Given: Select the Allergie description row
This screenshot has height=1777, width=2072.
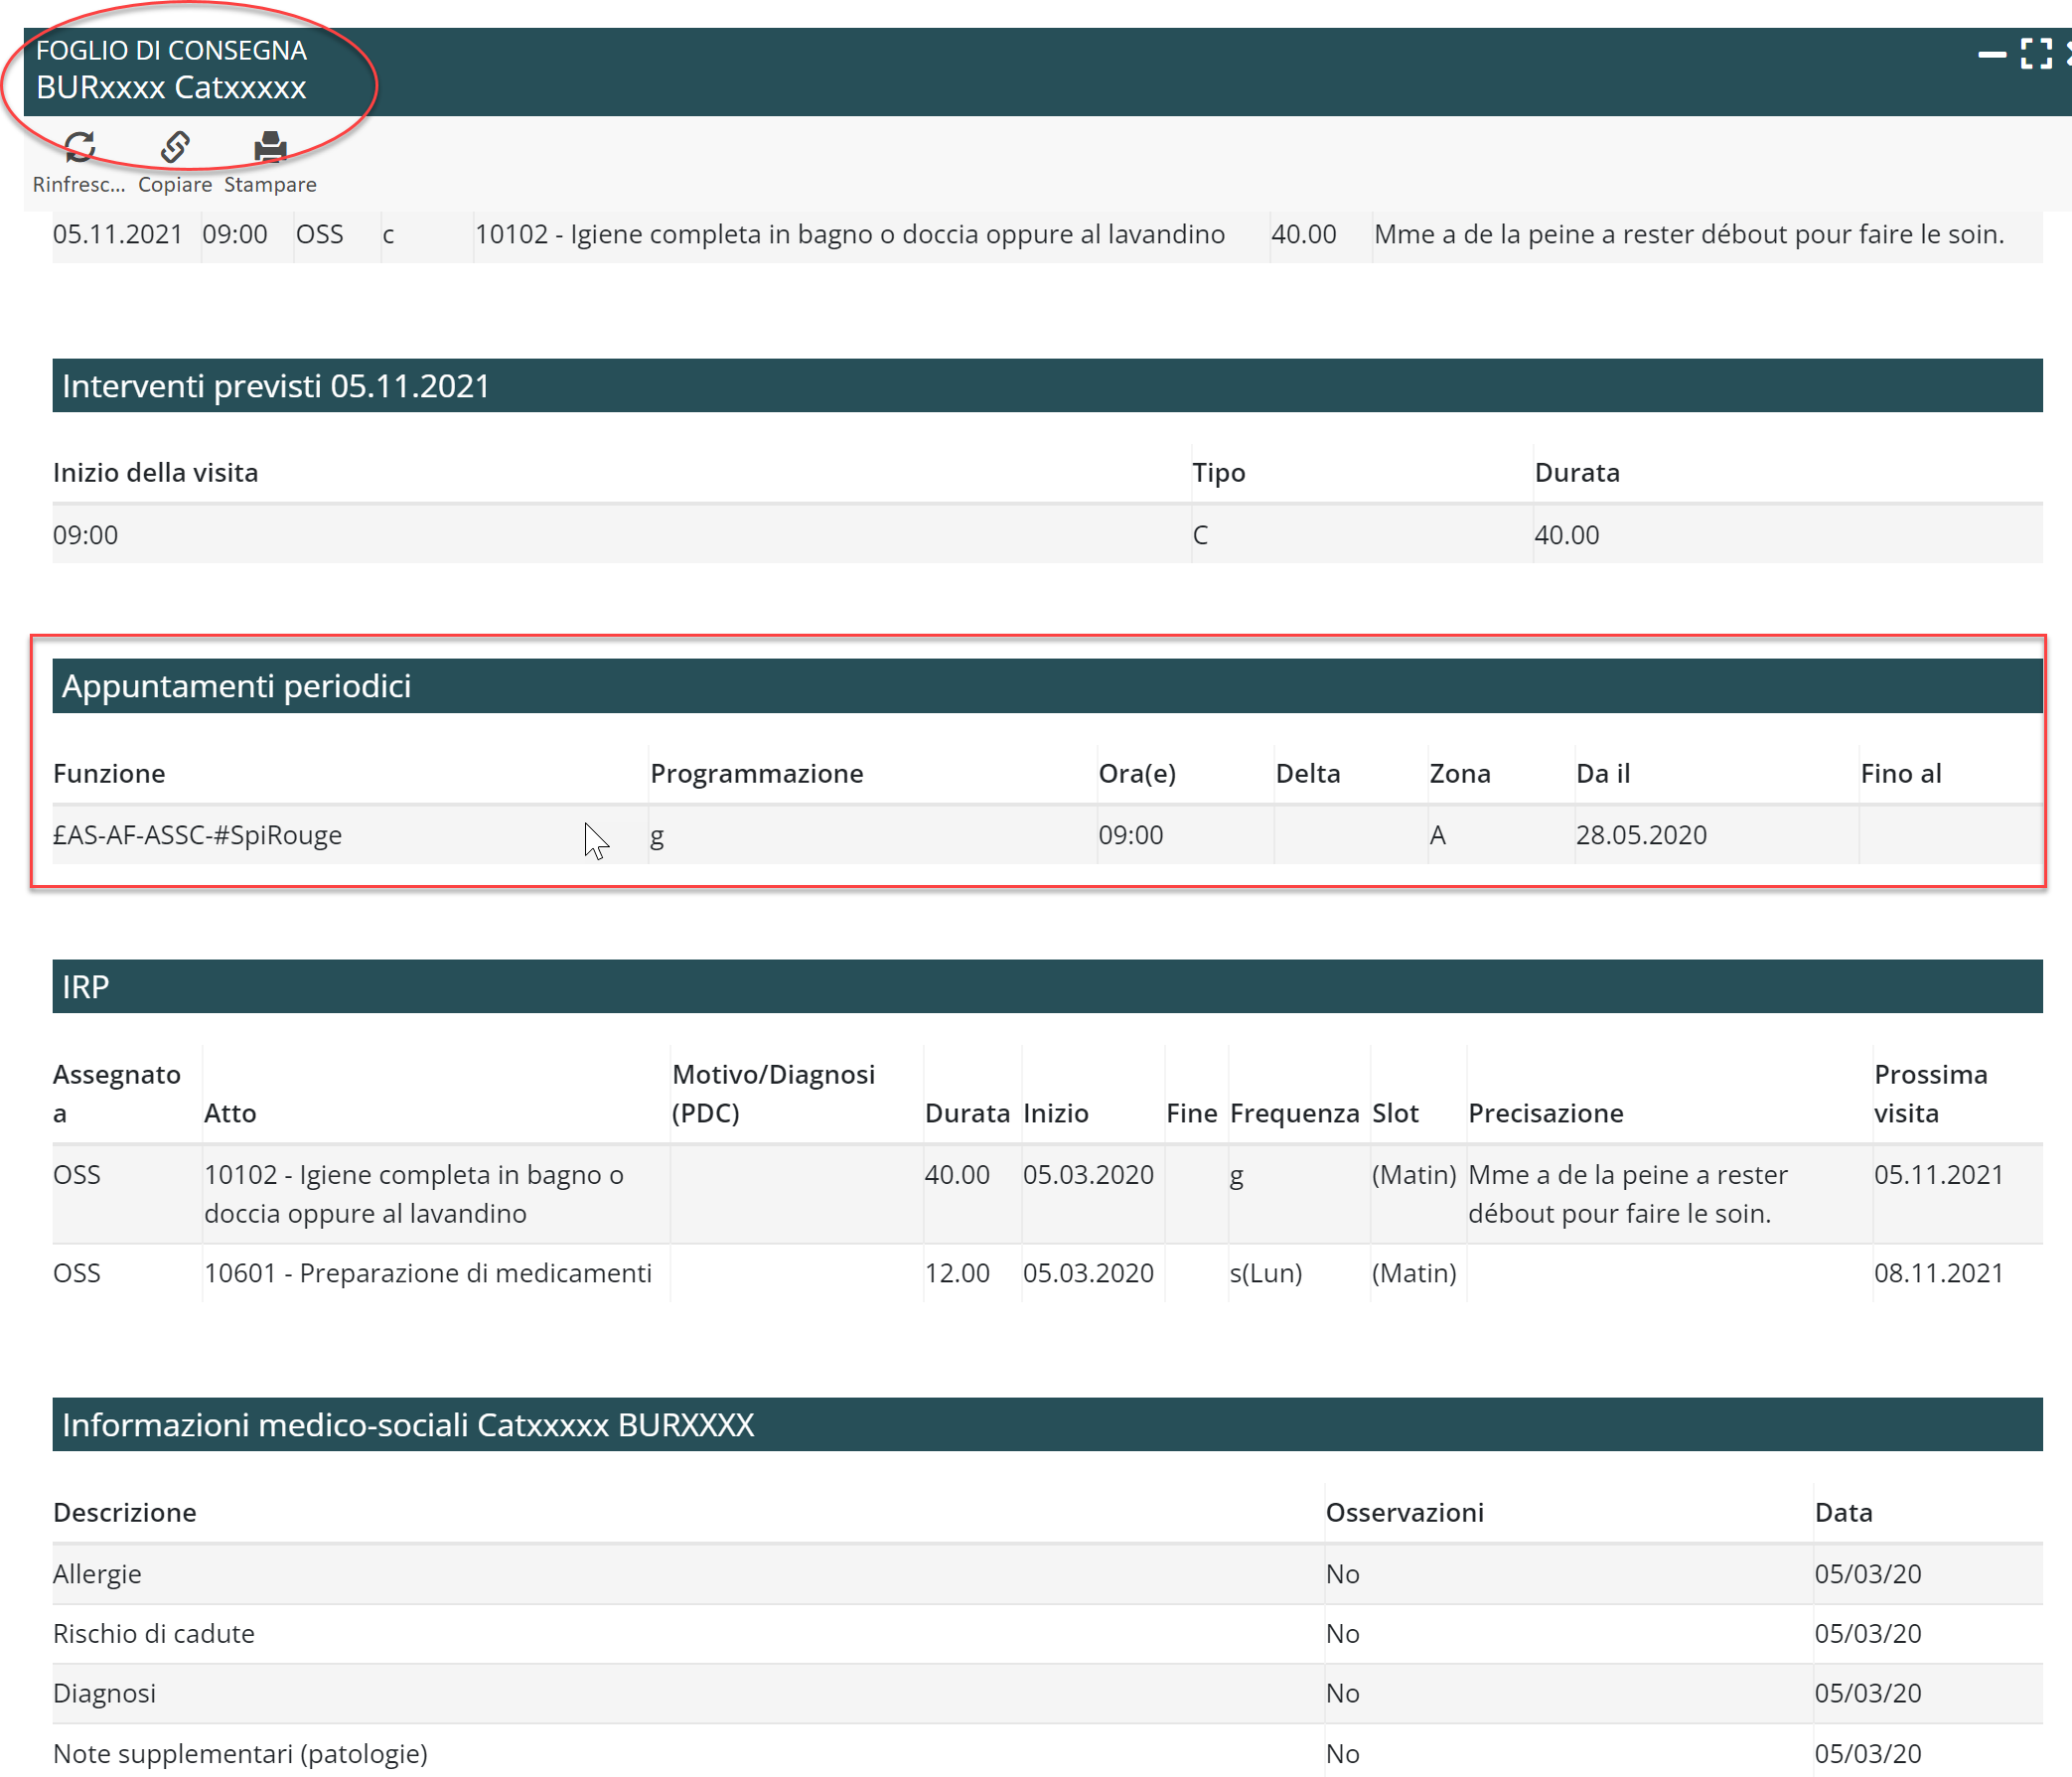Looking at the screenshot, I should [x=97, y=1574].
